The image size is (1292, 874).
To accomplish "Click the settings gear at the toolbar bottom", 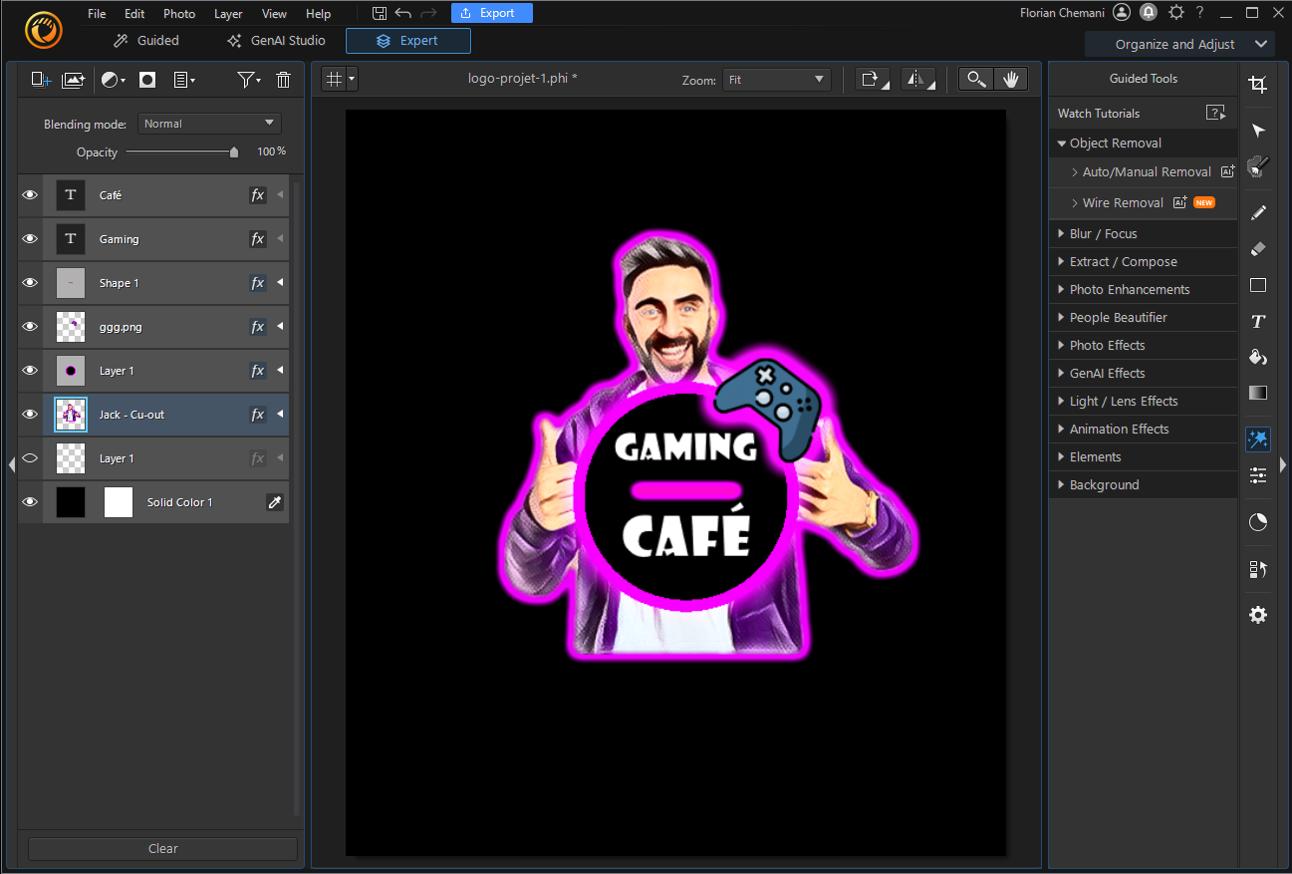I will pos(1257,614).
